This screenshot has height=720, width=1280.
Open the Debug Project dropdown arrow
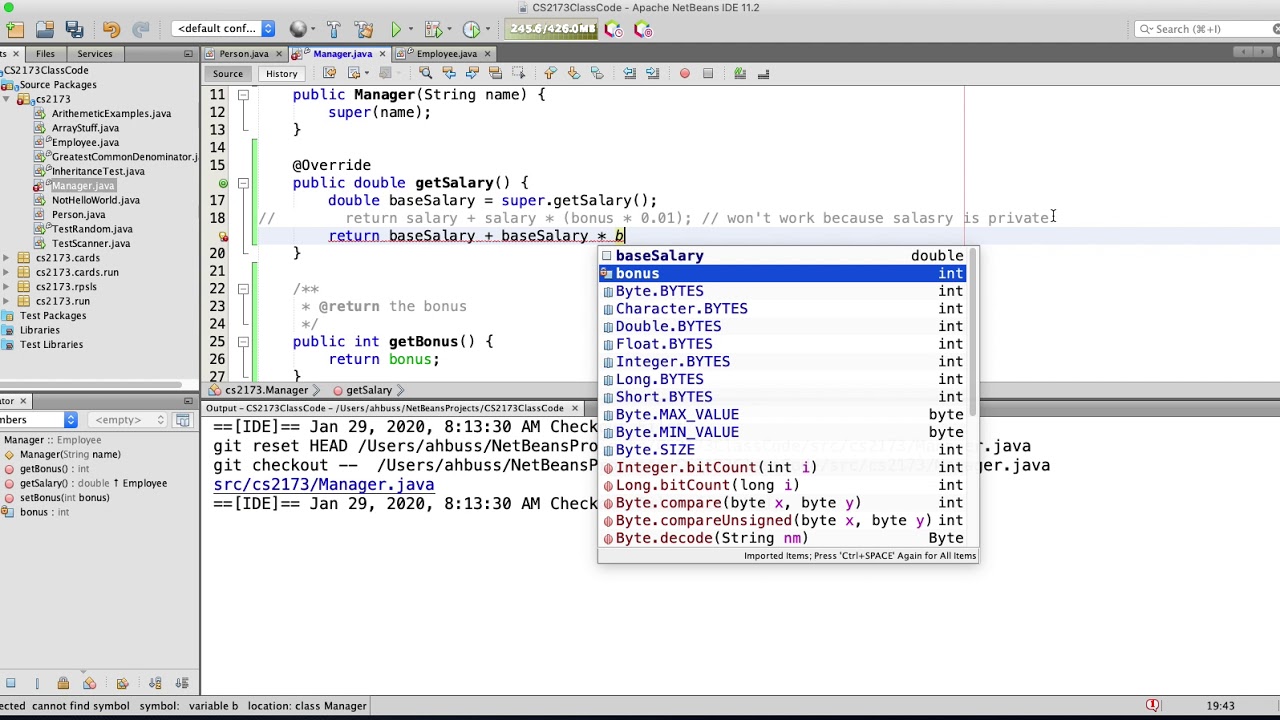(447, 29)
